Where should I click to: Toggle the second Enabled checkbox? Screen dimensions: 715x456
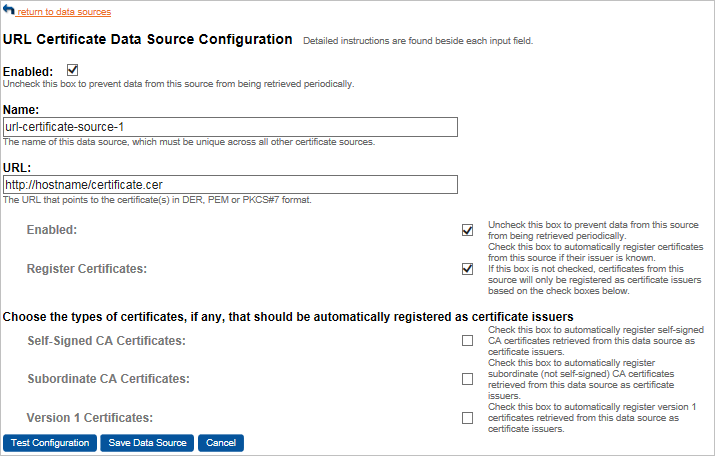click(467, 230)
